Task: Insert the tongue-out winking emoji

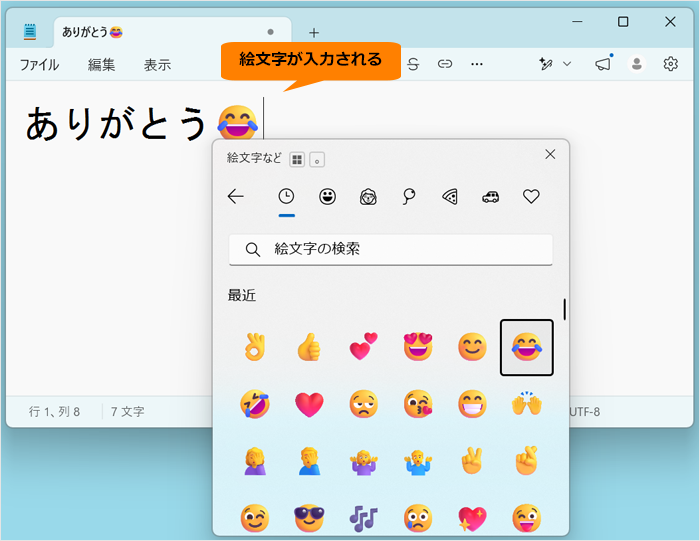Action: (527, 518)
